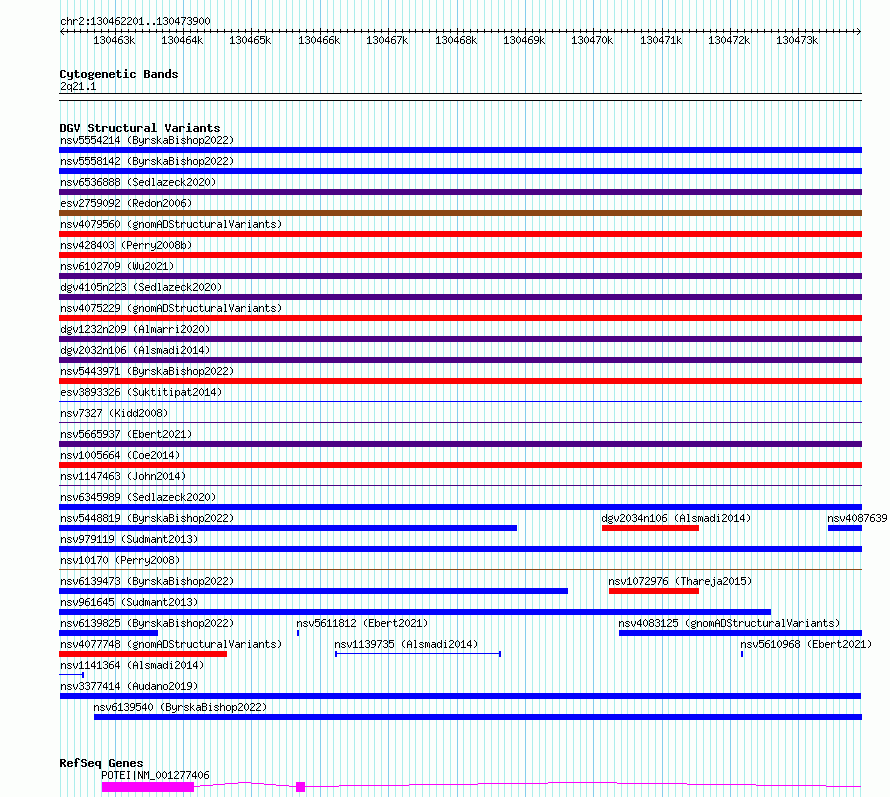Viewport: 890px width, 797px height.
Task: Click the blue nsv6139473 variant bar
Action: click(x=313, y=592)
